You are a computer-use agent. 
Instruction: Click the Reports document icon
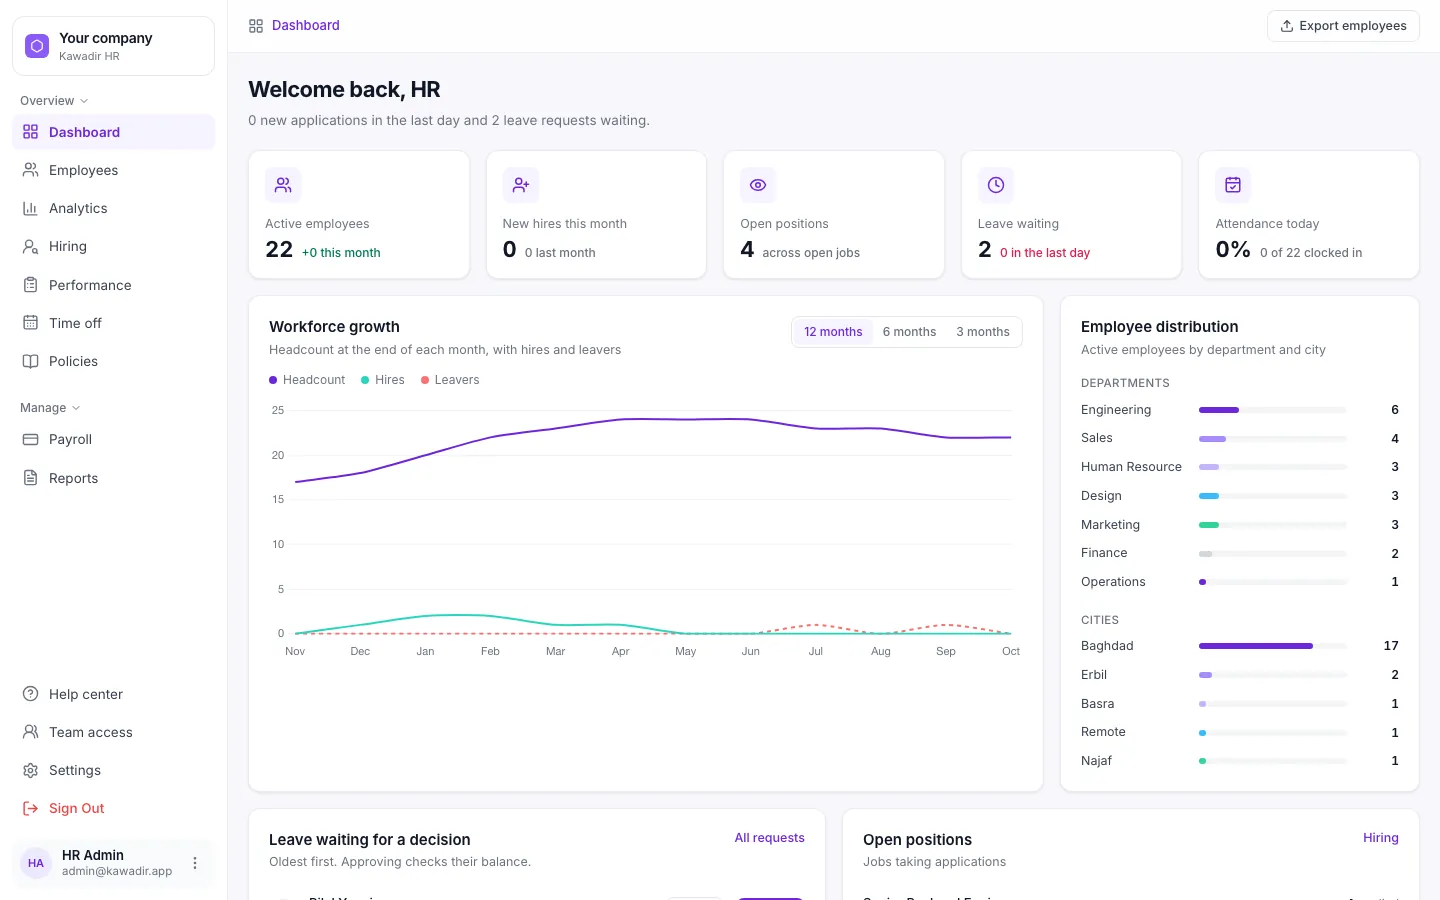pyautogui.click(x=31, y=478)
